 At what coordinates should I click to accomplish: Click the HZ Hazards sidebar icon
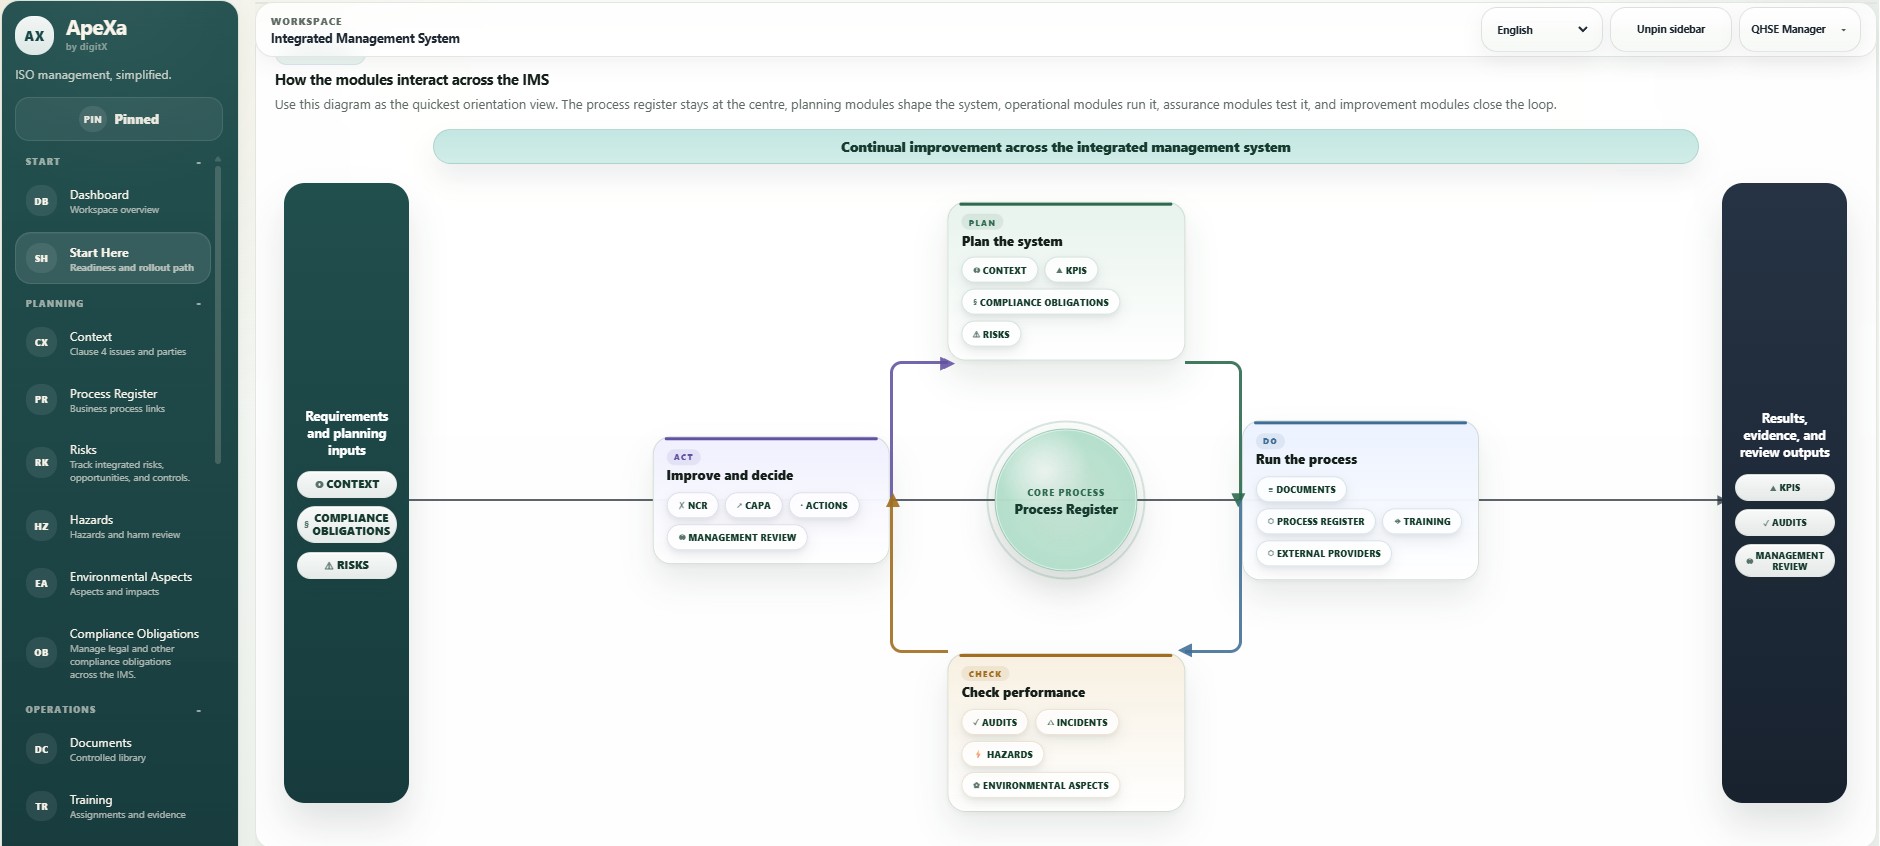tap(41, 526)
